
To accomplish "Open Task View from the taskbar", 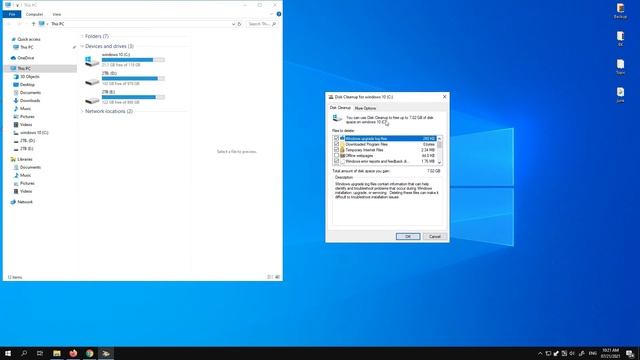I will [x=40, y=353].
